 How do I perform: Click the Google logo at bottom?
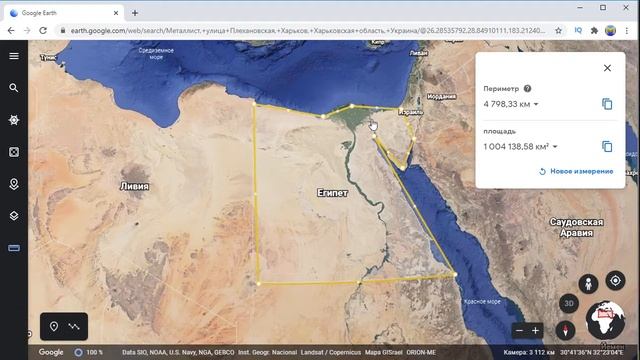(51, 352)
